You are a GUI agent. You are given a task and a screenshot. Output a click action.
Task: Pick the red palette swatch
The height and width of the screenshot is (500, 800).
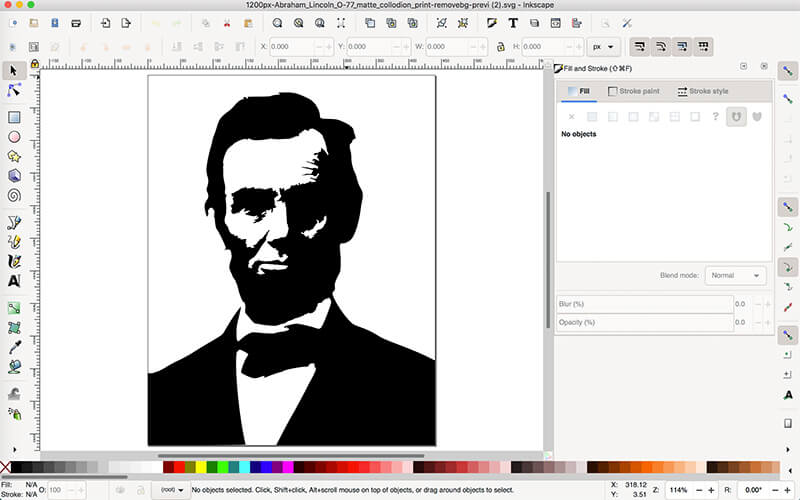pos(179,467)
